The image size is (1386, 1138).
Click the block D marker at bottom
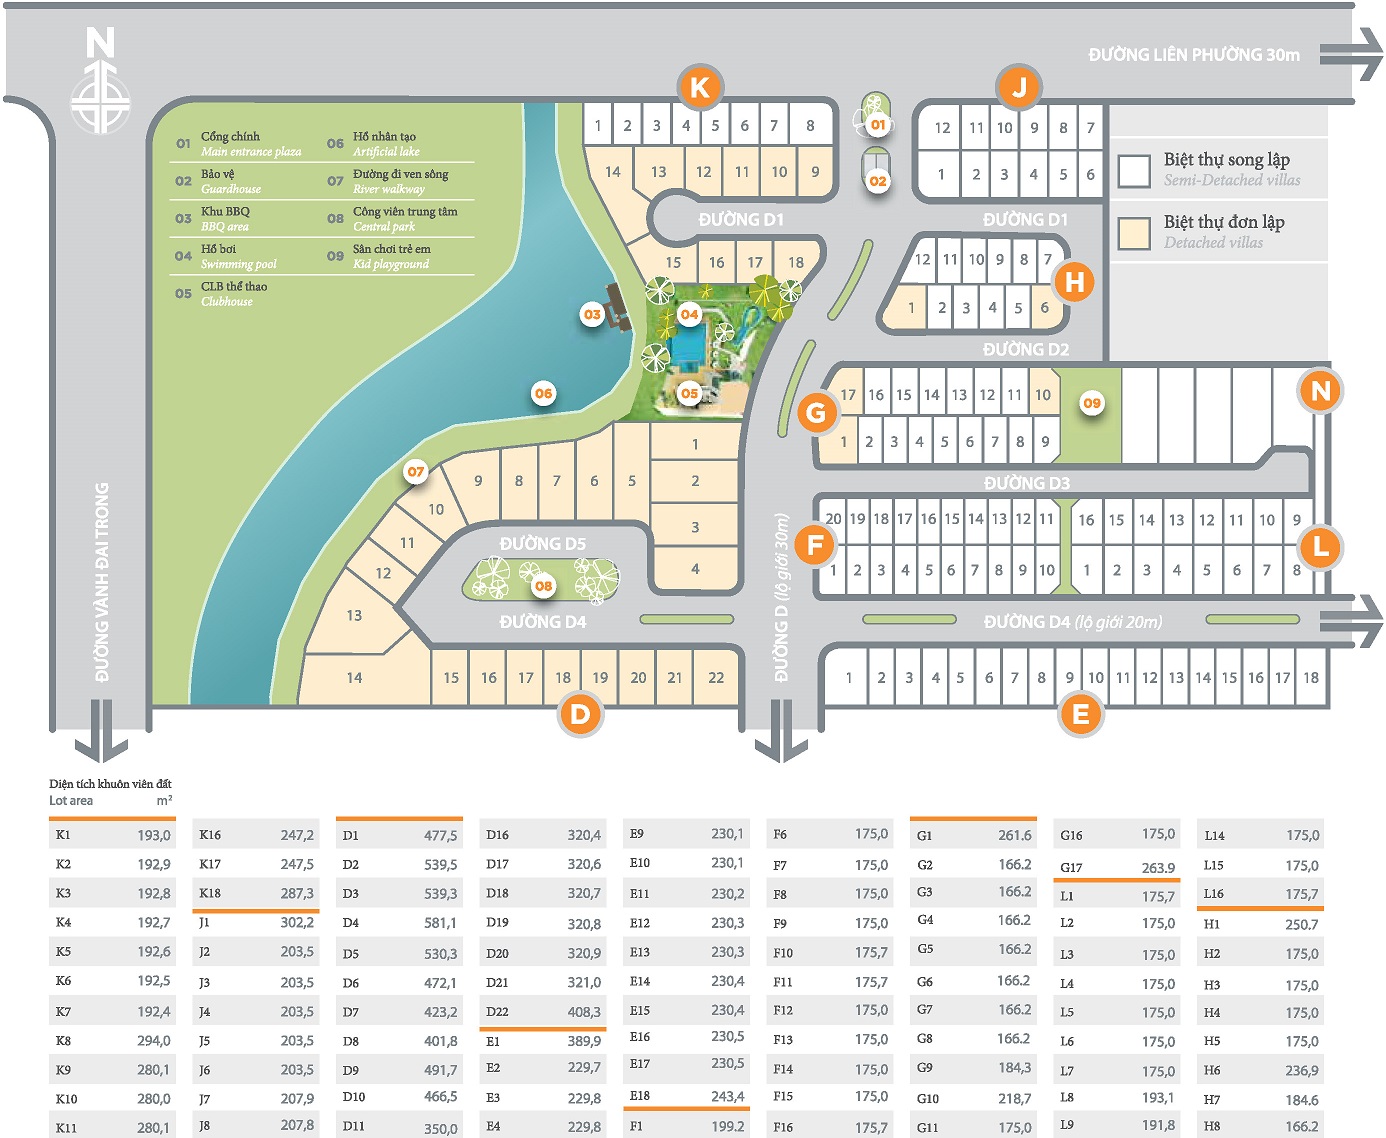point(580,714)
